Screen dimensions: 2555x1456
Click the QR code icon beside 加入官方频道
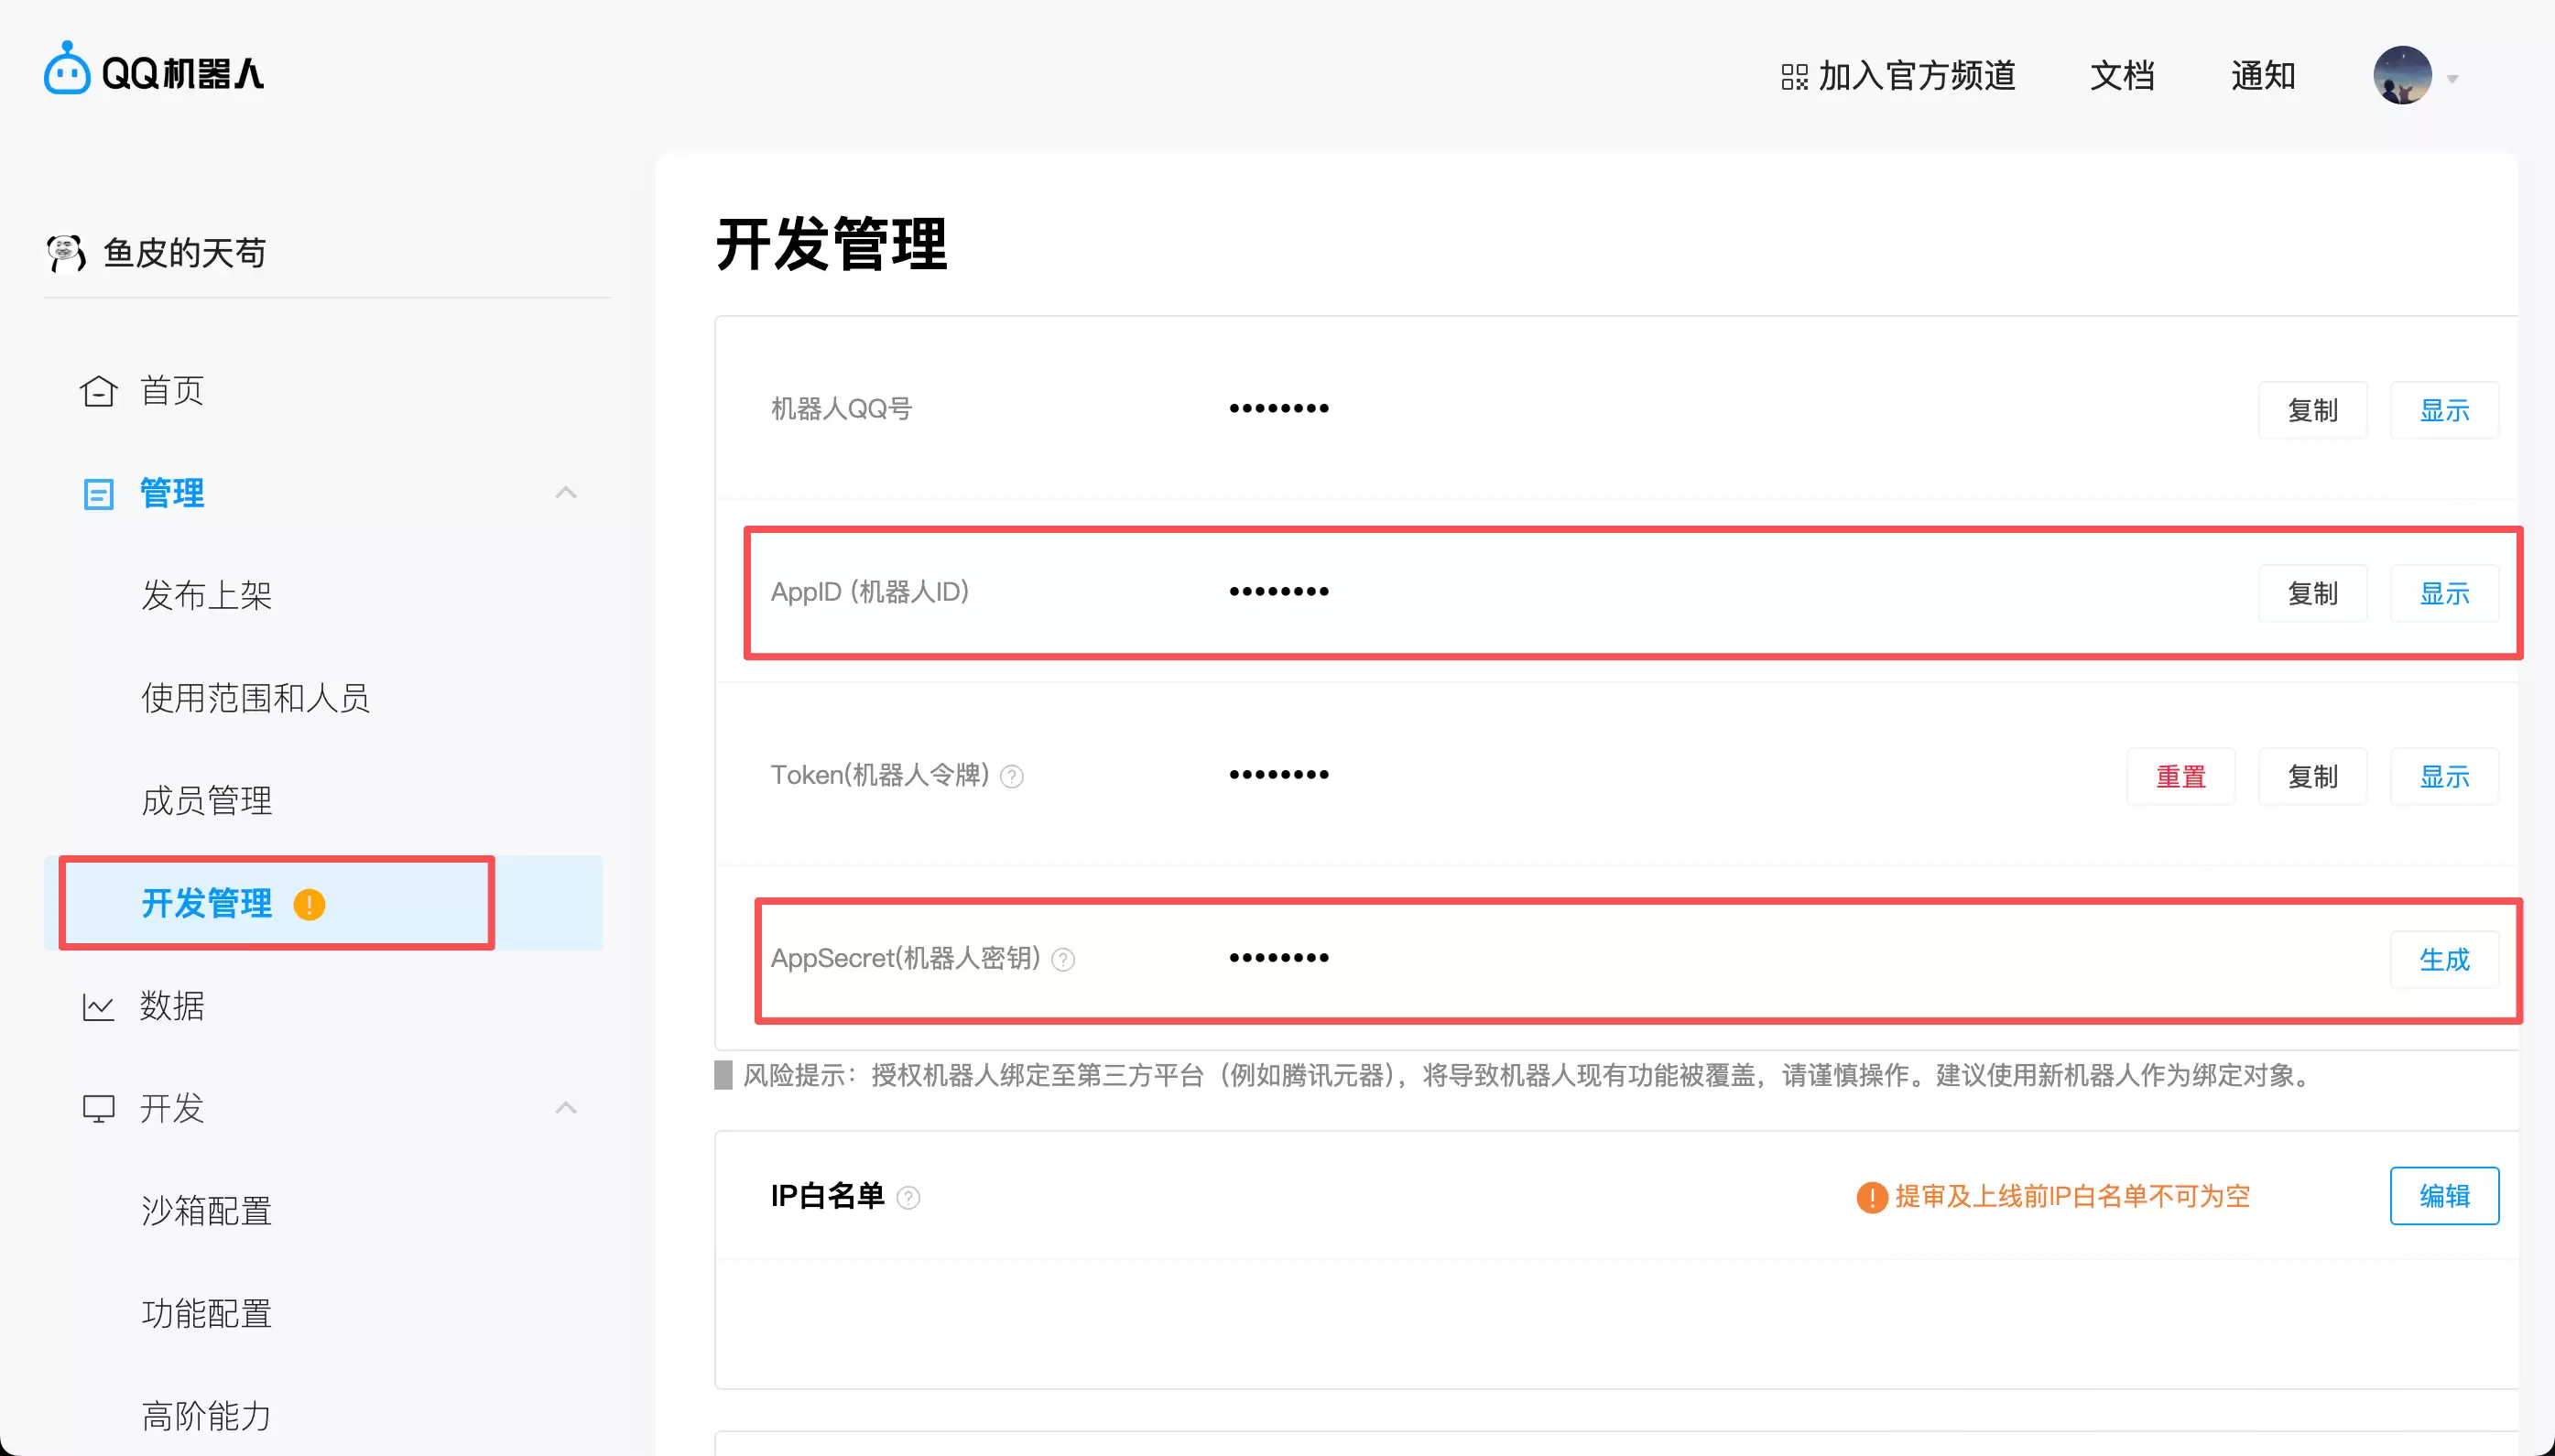click(1794, 77)
